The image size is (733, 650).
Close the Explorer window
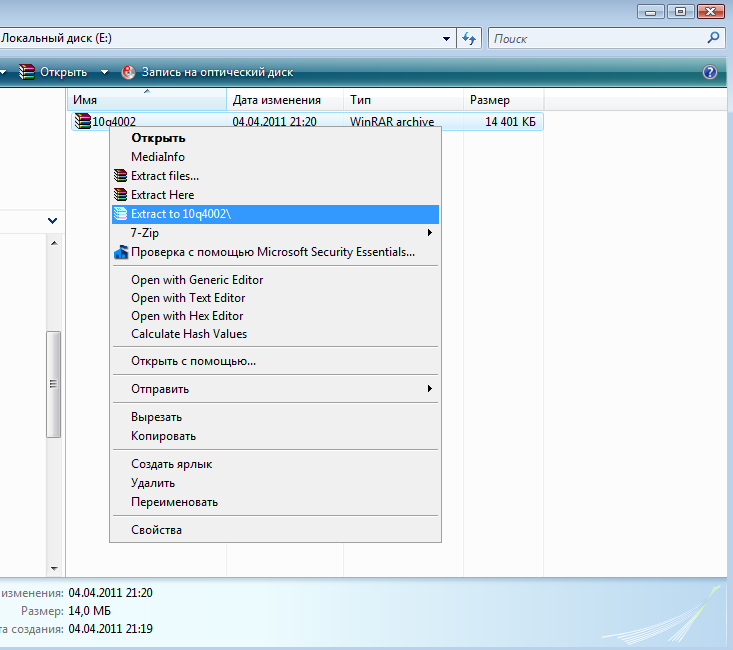[x=711, y=11]
